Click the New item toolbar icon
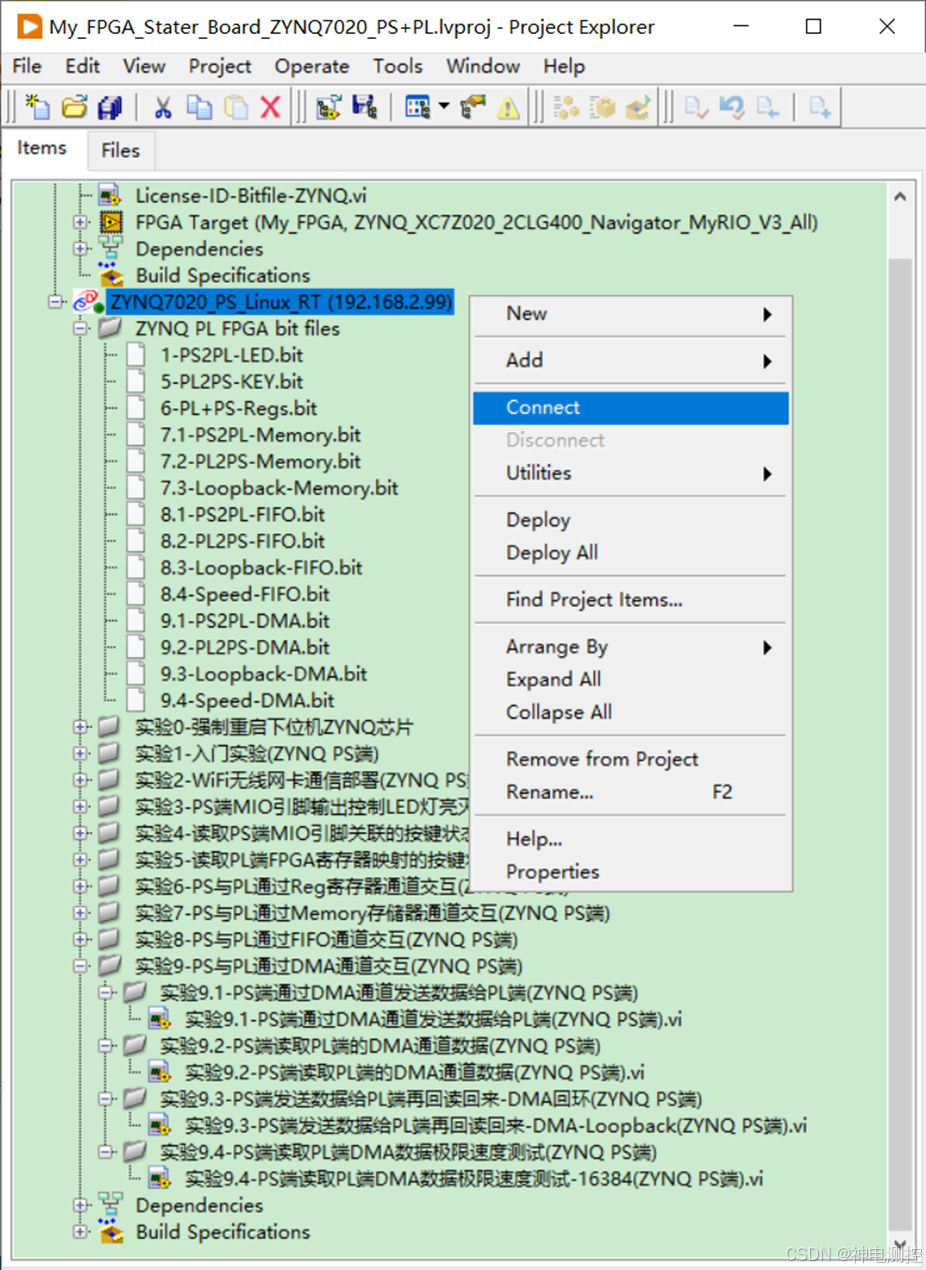Image resolution: width=926 pixels, height=1270 pixels. click(37, 107)
